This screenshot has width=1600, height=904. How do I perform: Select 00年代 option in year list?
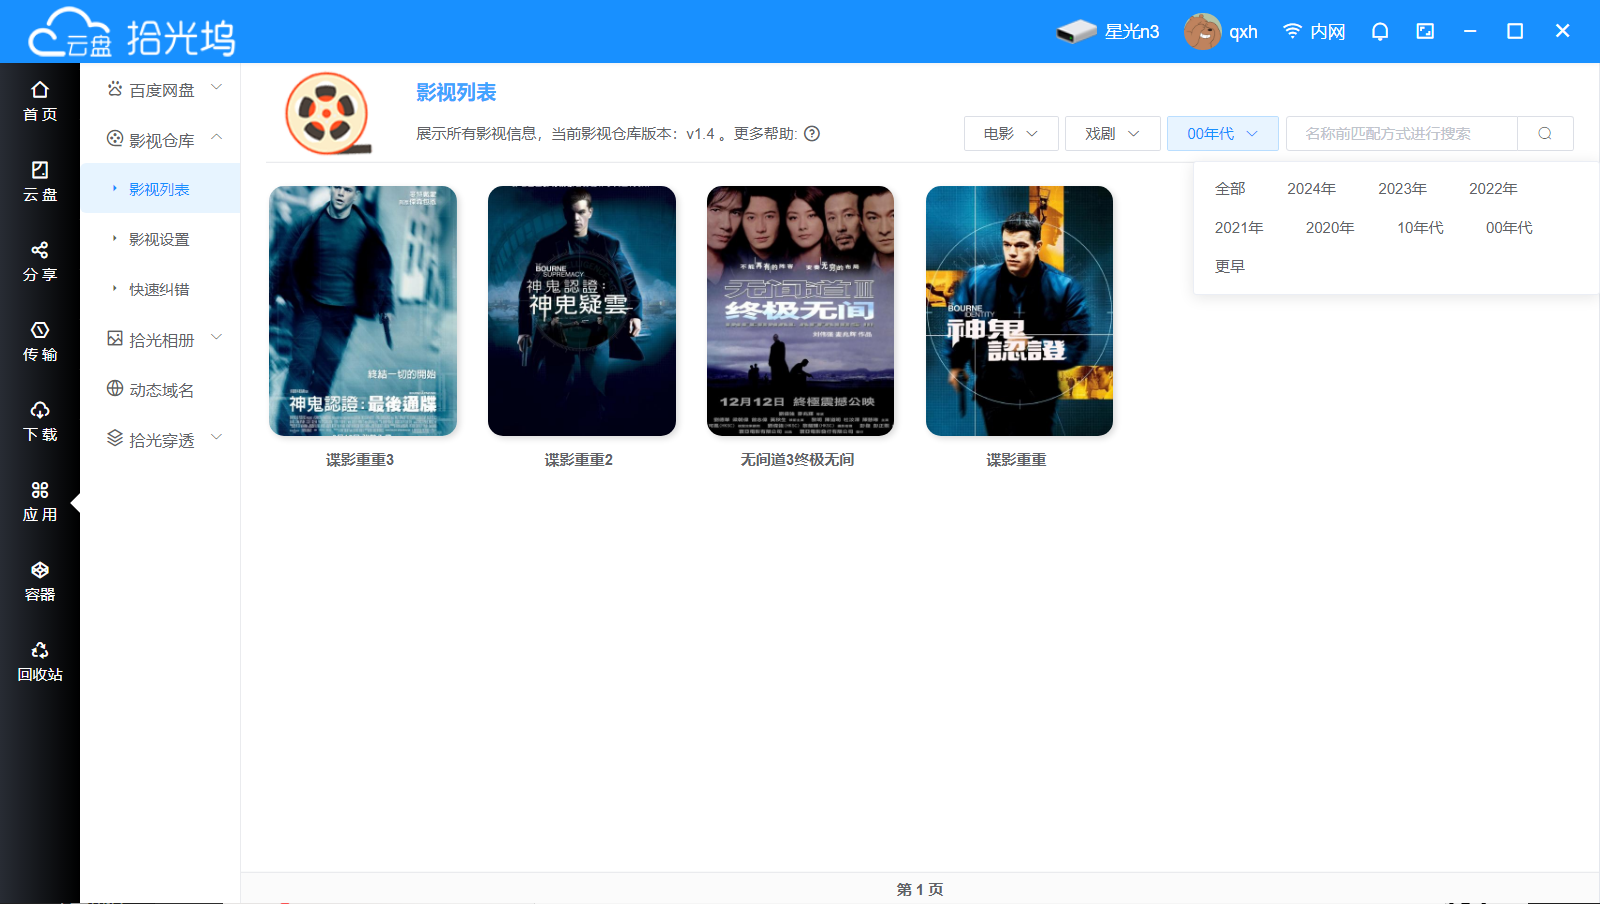1509,228
